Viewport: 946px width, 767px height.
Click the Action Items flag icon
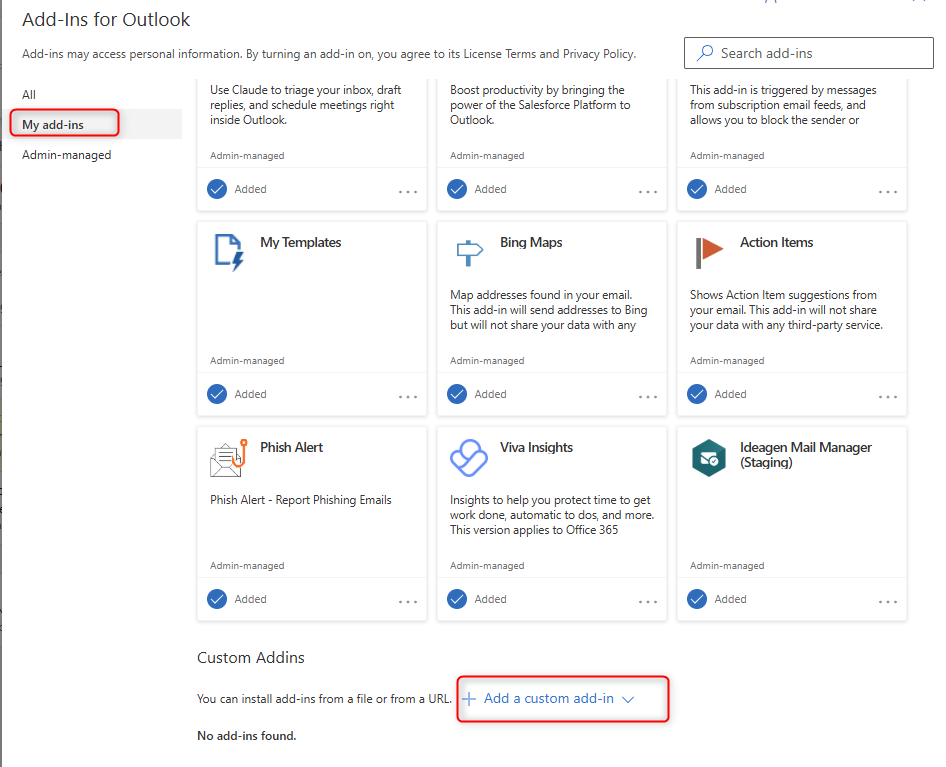click(x=709, y=252)
